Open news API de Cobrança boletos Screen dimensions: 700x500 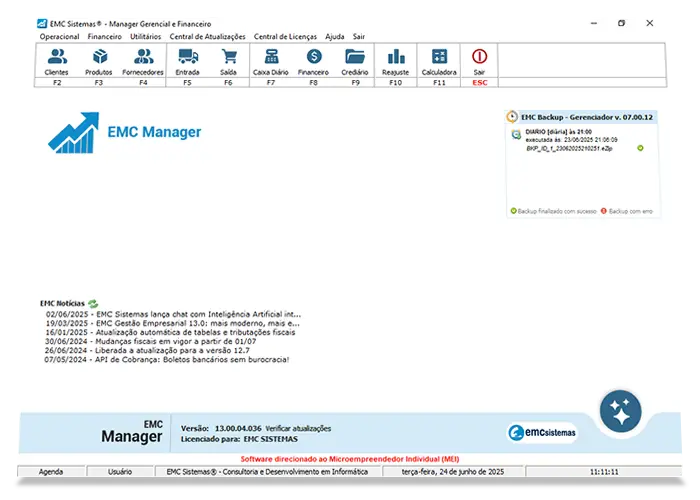[167, 359]
